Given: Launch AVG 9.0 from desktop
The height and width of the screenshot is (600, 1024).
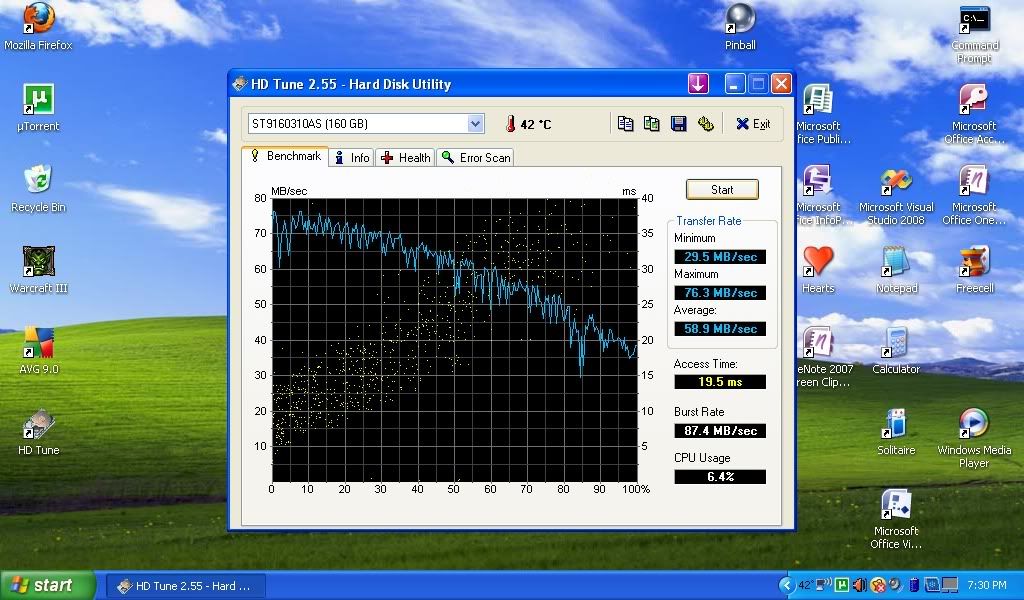Looking at the screenshot, I should pyautogui.click(x=38, y=344).
